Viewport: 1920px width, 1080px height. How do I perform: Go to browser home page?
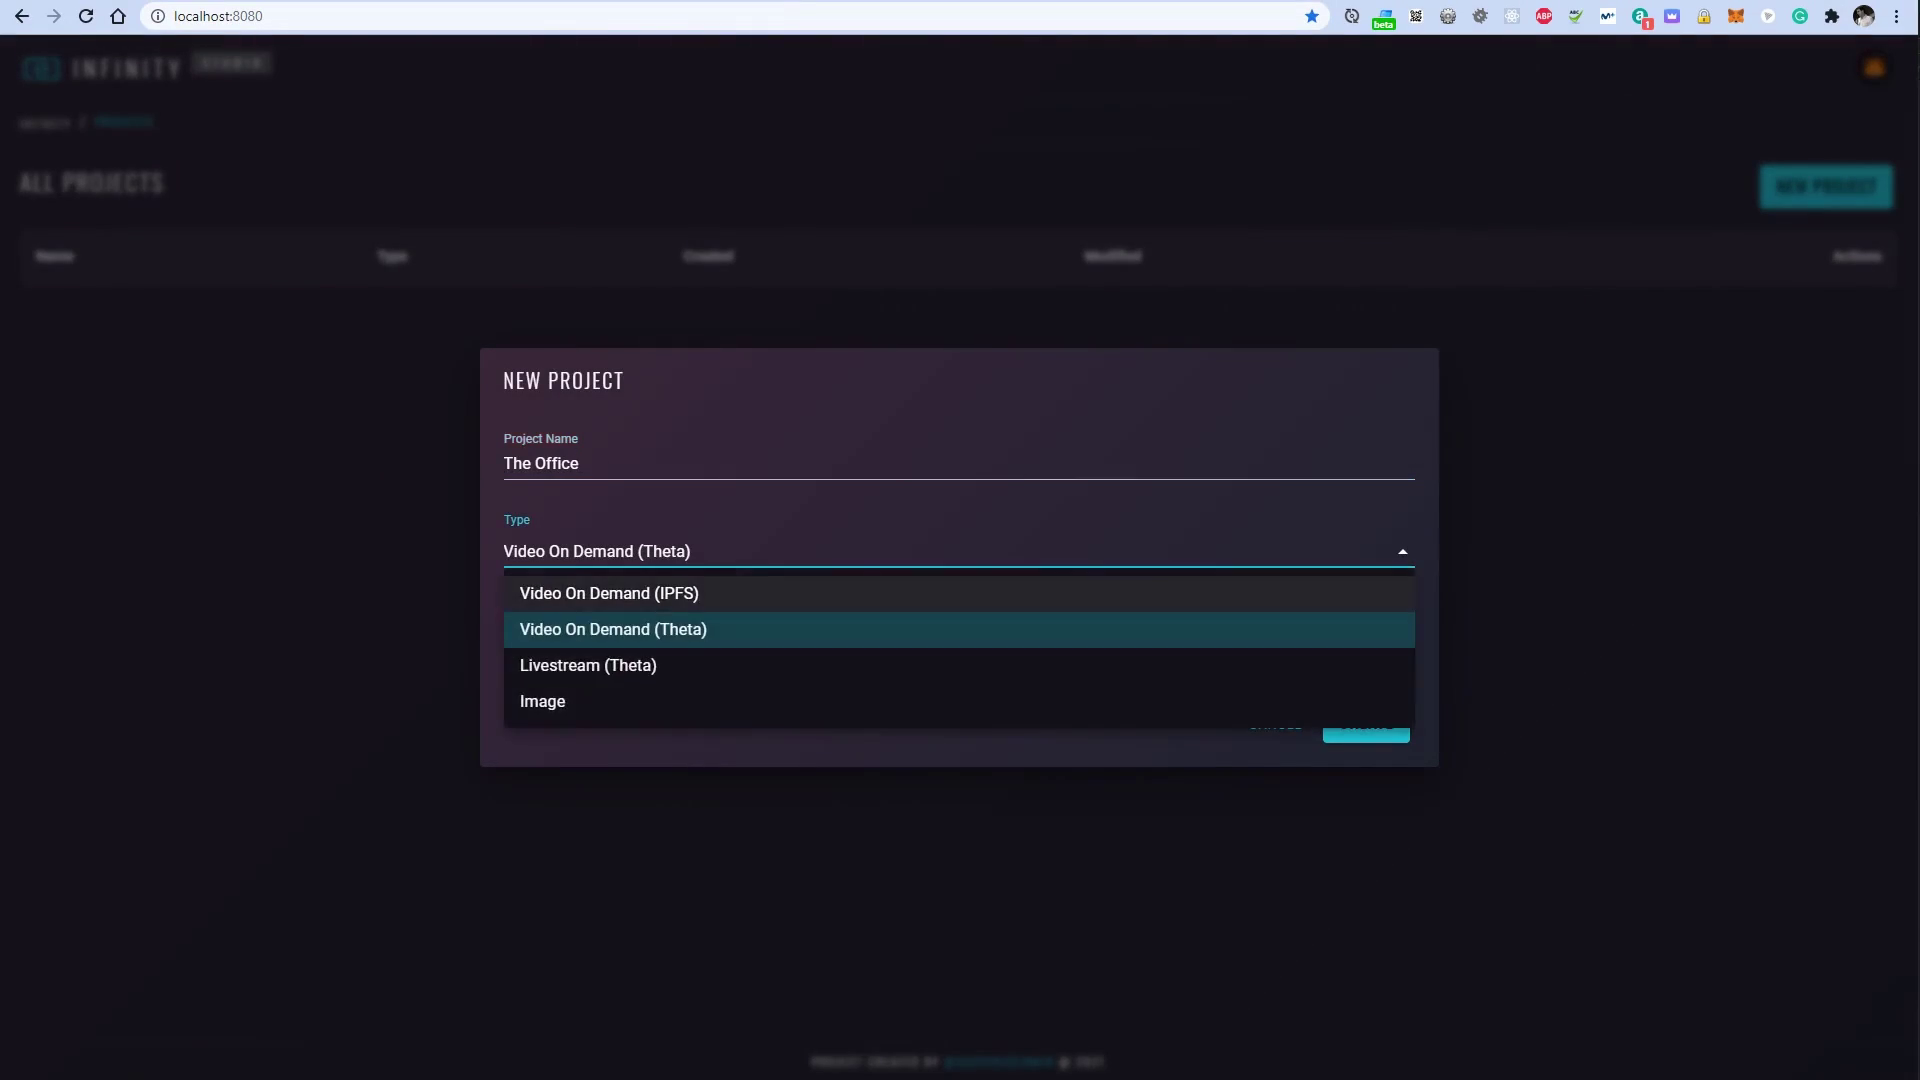pos(118,16)
